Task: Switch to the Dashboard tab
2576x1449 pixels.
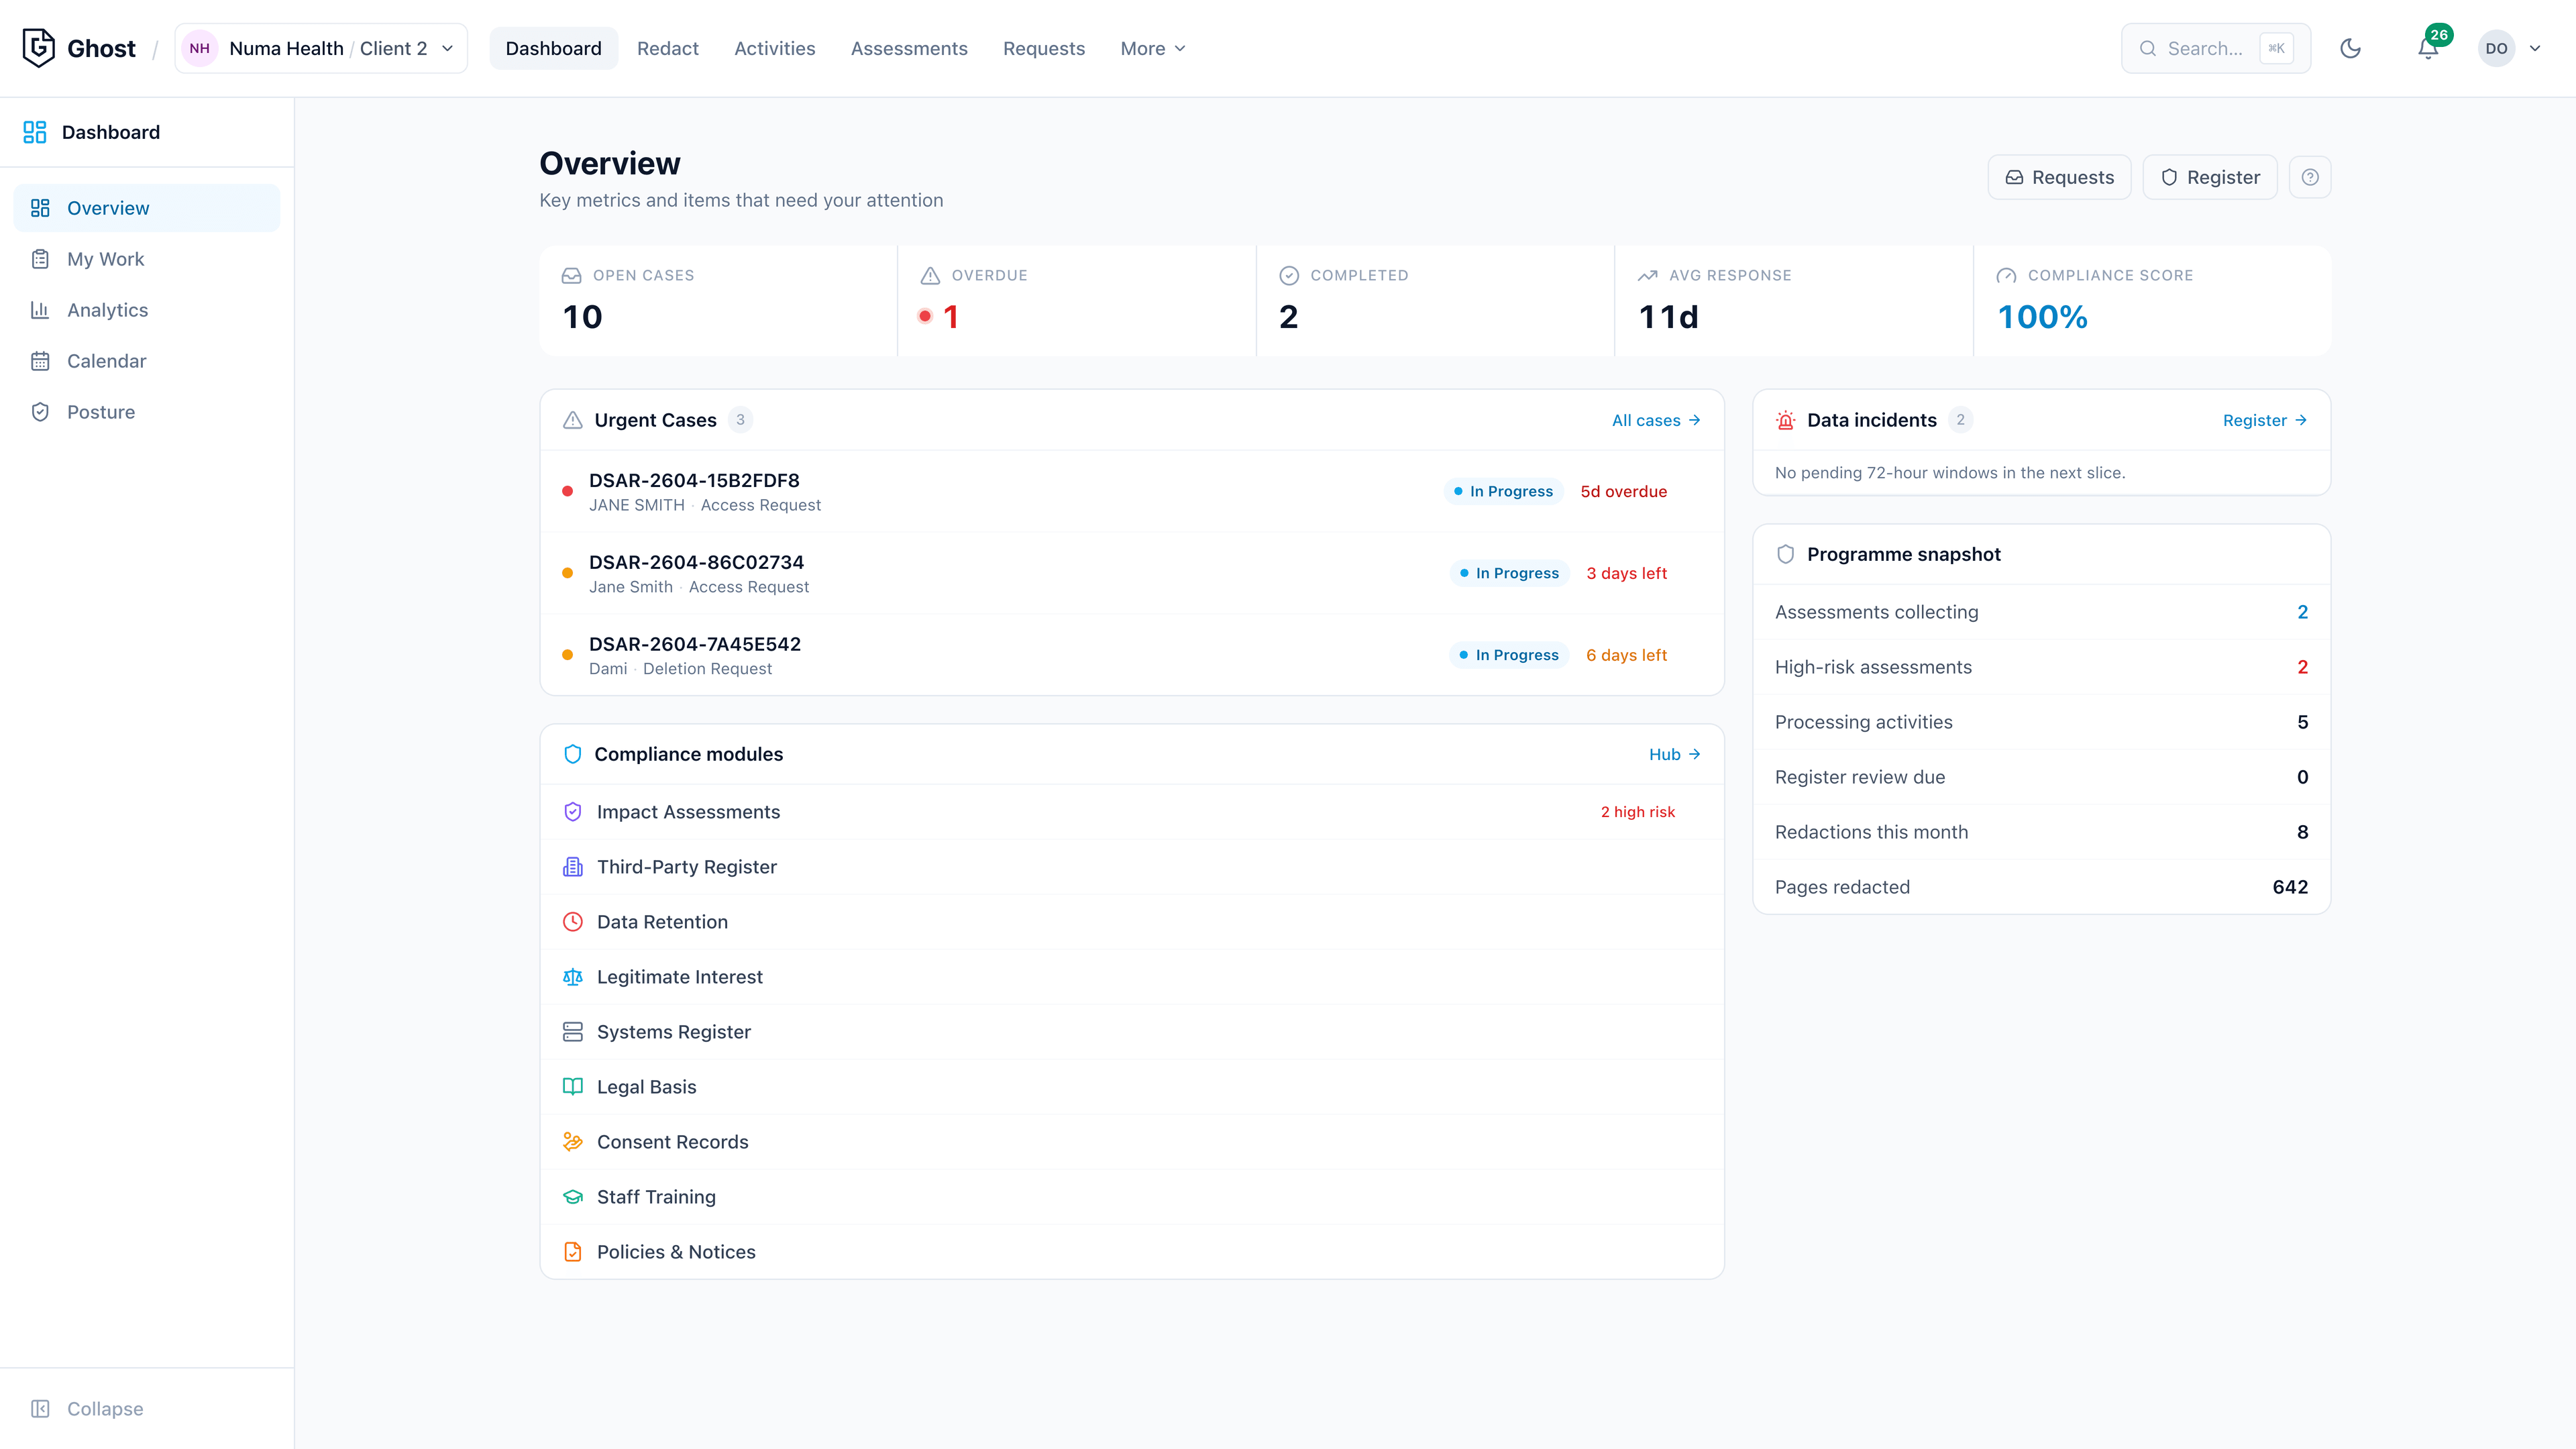Action: click(x=553, y=48)
